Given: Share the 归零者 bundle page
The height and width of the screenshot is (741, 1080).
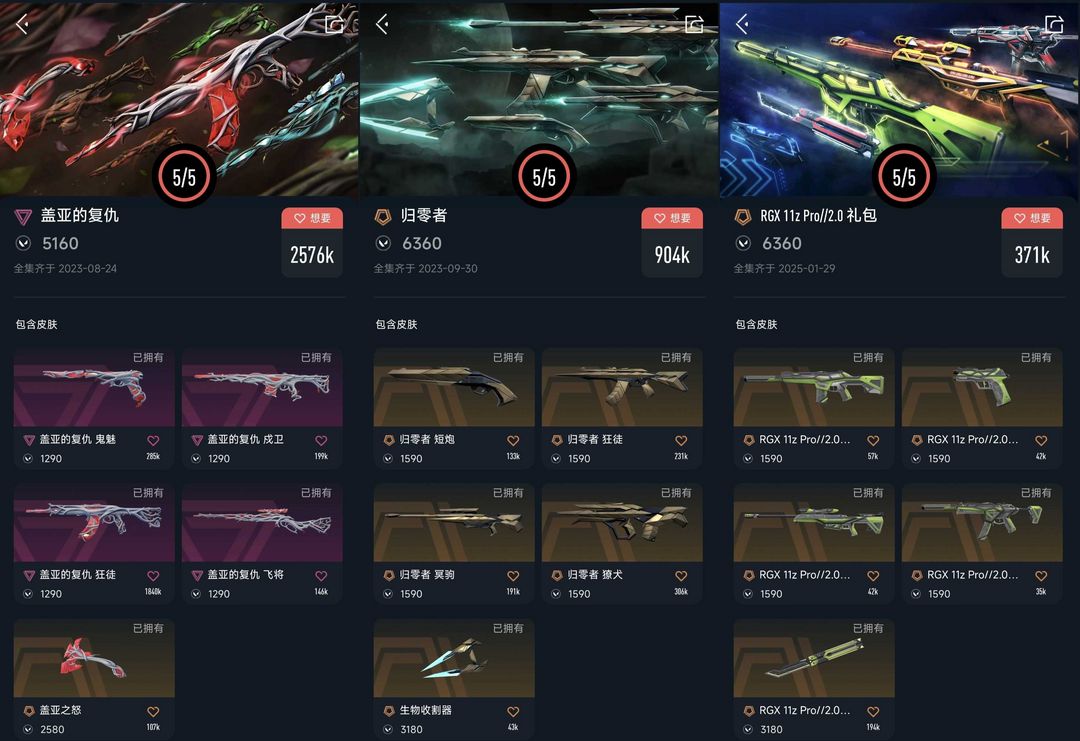Looking at the screenshot, I should pyautogui.click(x=694, y=25).
